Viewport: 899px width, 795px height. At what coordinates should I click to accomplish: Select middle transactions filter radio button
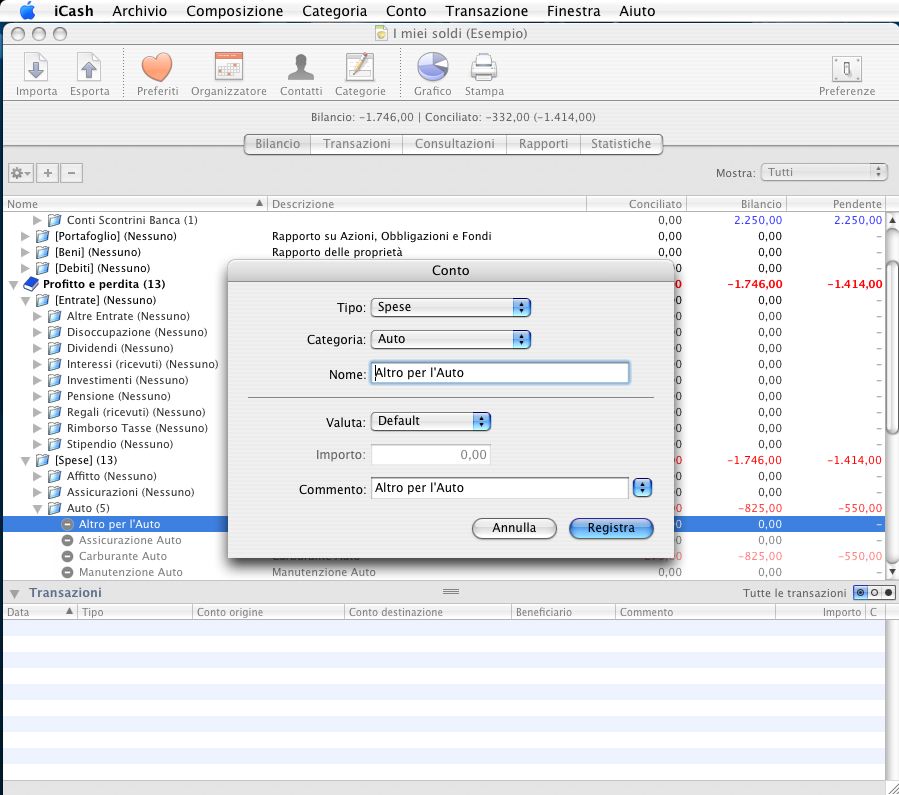point(874,593)
